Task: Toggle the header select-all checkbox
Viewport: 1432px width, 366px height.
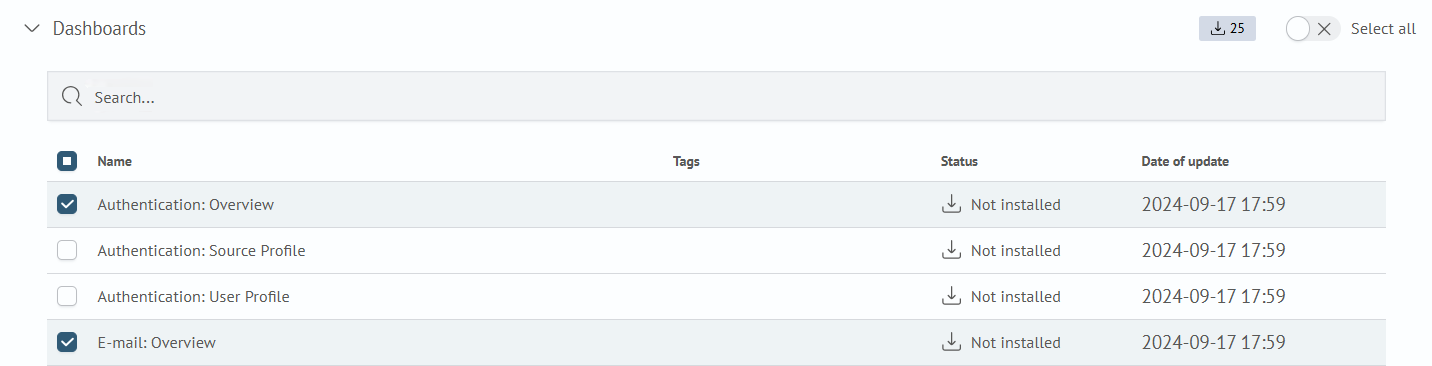Action: click(67, 161)
